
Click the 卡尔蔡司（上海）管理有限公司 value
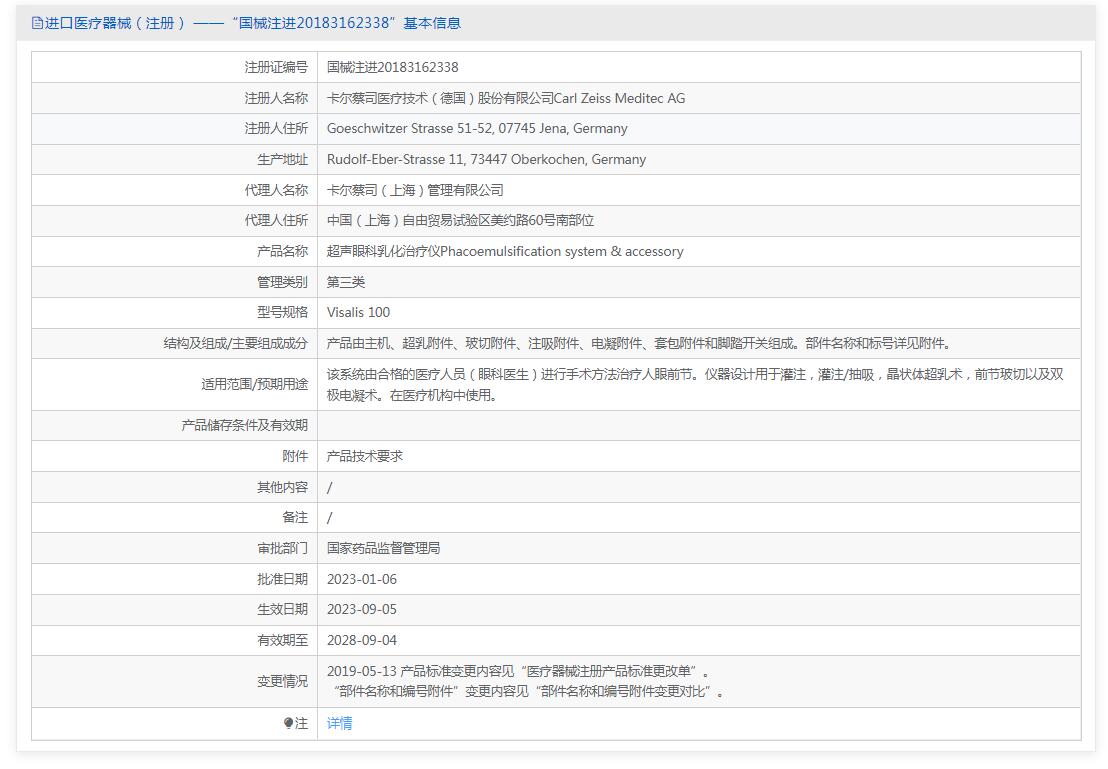(415, 190)
